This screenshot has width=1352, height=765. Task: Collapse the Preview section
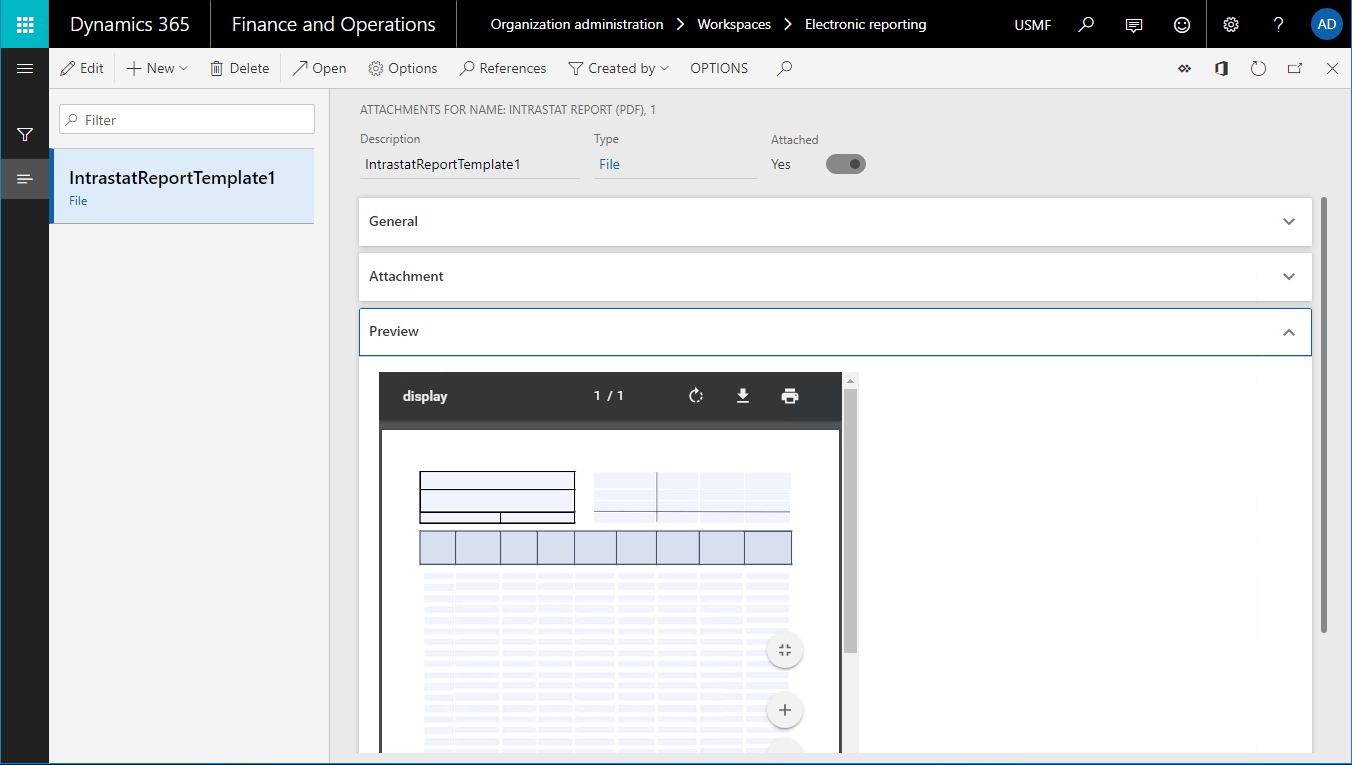835,331
